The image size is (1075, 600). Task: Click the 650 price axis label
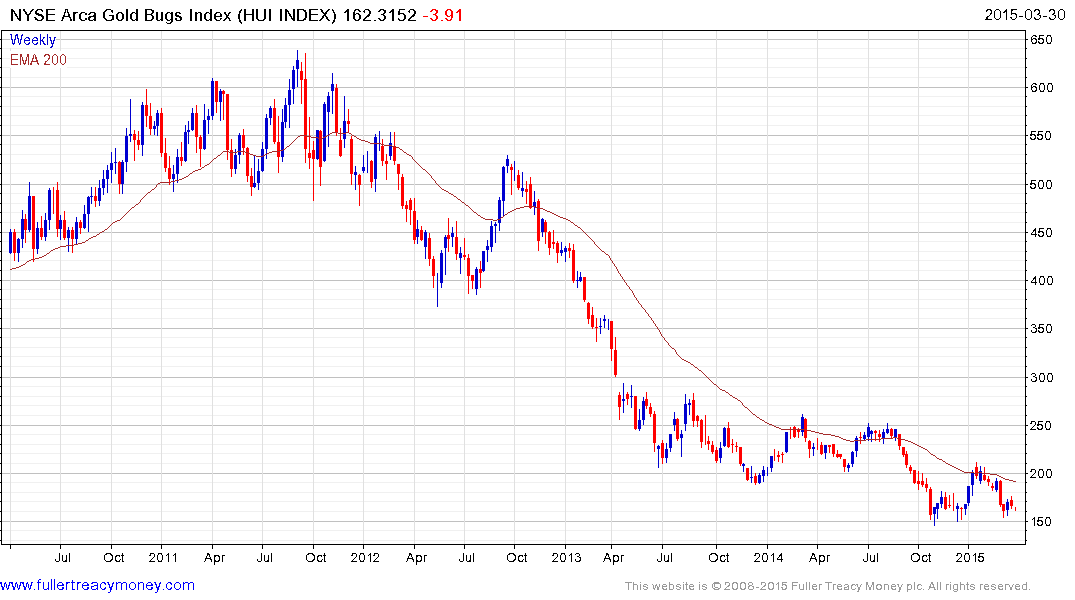click(x=1041, y=40)
